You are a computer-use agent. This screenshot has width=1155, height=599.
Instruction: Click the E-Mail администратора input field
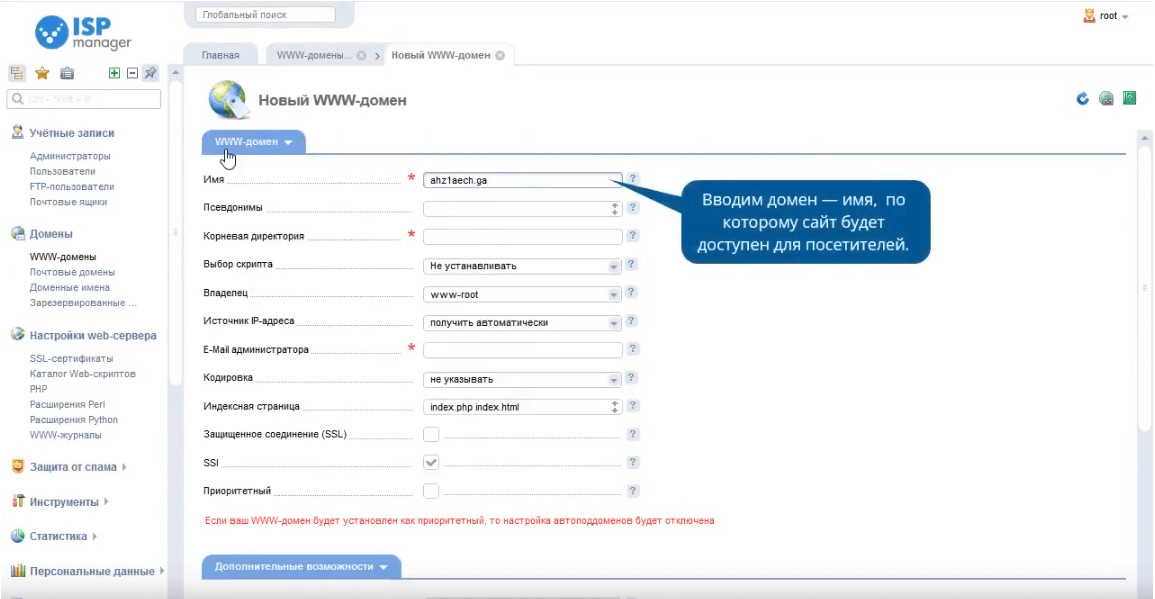(522, 350)
